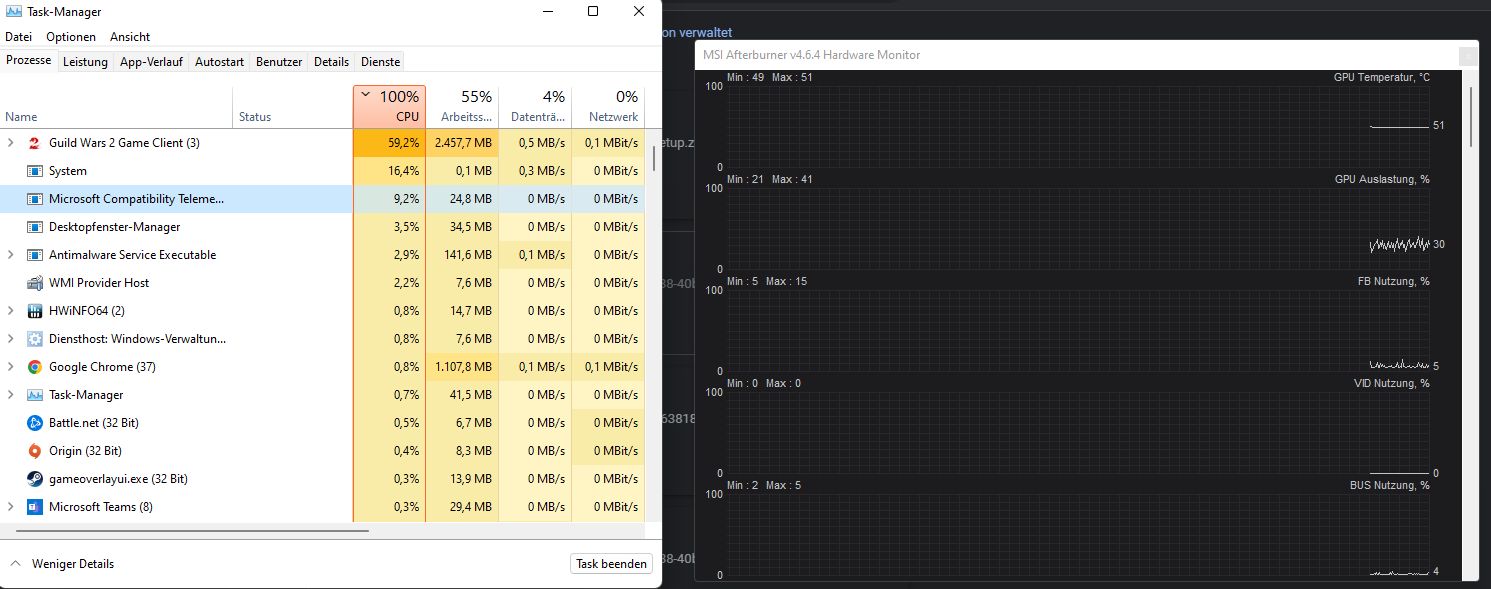Image resolution: width=1491 pixels, height=589 pixels.
Task: Click the Guild Wars 2 Game Client icon
Action: (x=34, y=143)
